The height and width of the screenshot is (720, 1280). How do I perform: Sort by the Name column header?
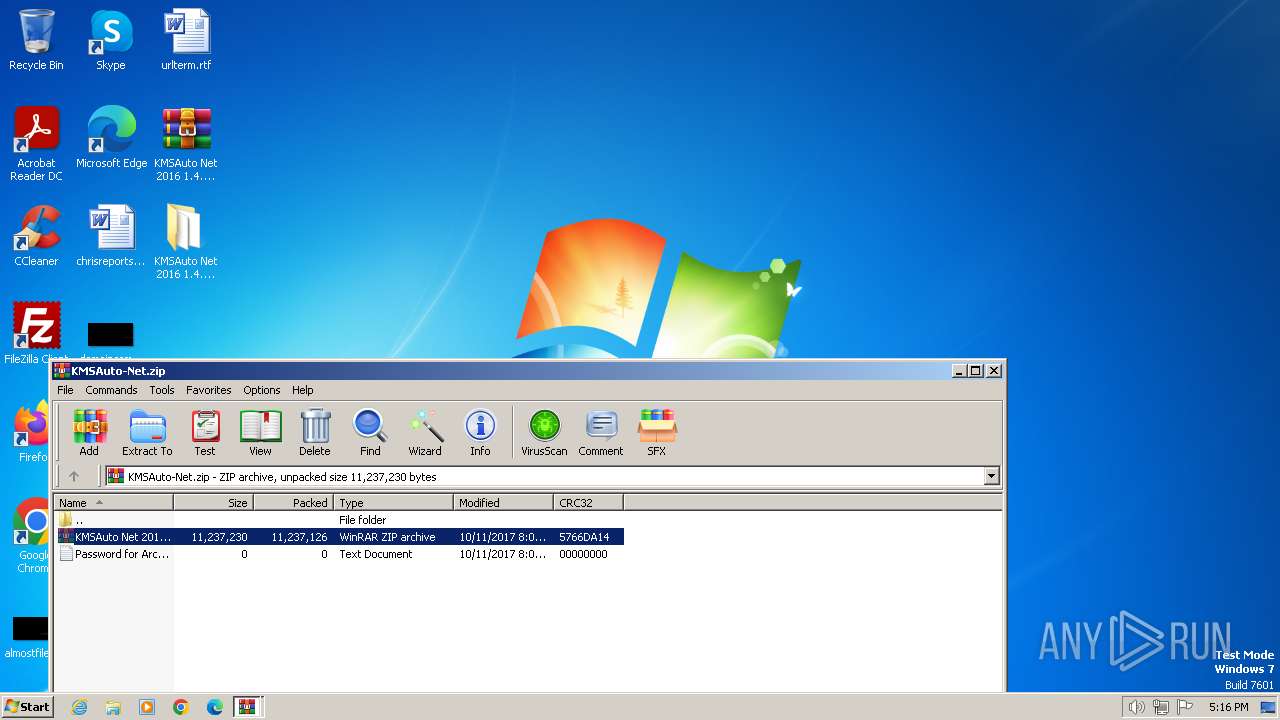pos(114,503)
